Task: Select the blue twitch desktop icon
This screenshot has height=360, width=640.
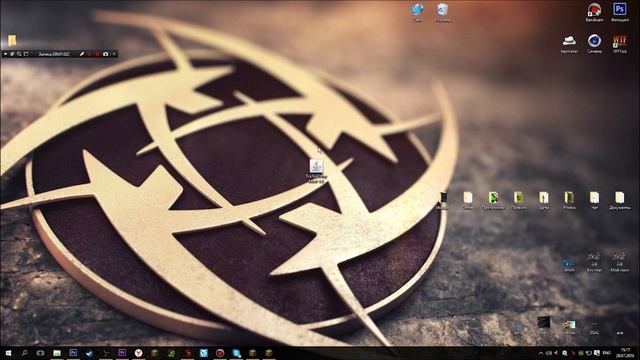Action: pos(569,264)
